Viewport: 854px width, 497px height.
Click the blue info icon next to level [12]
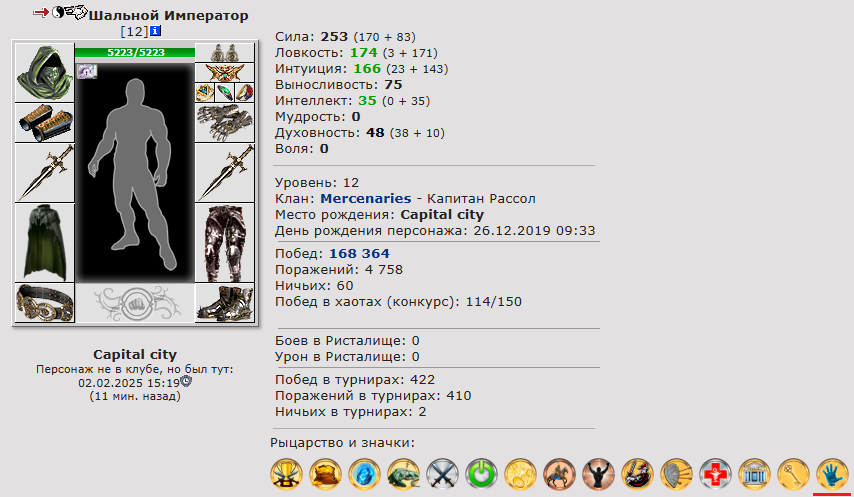click(155, 31)
